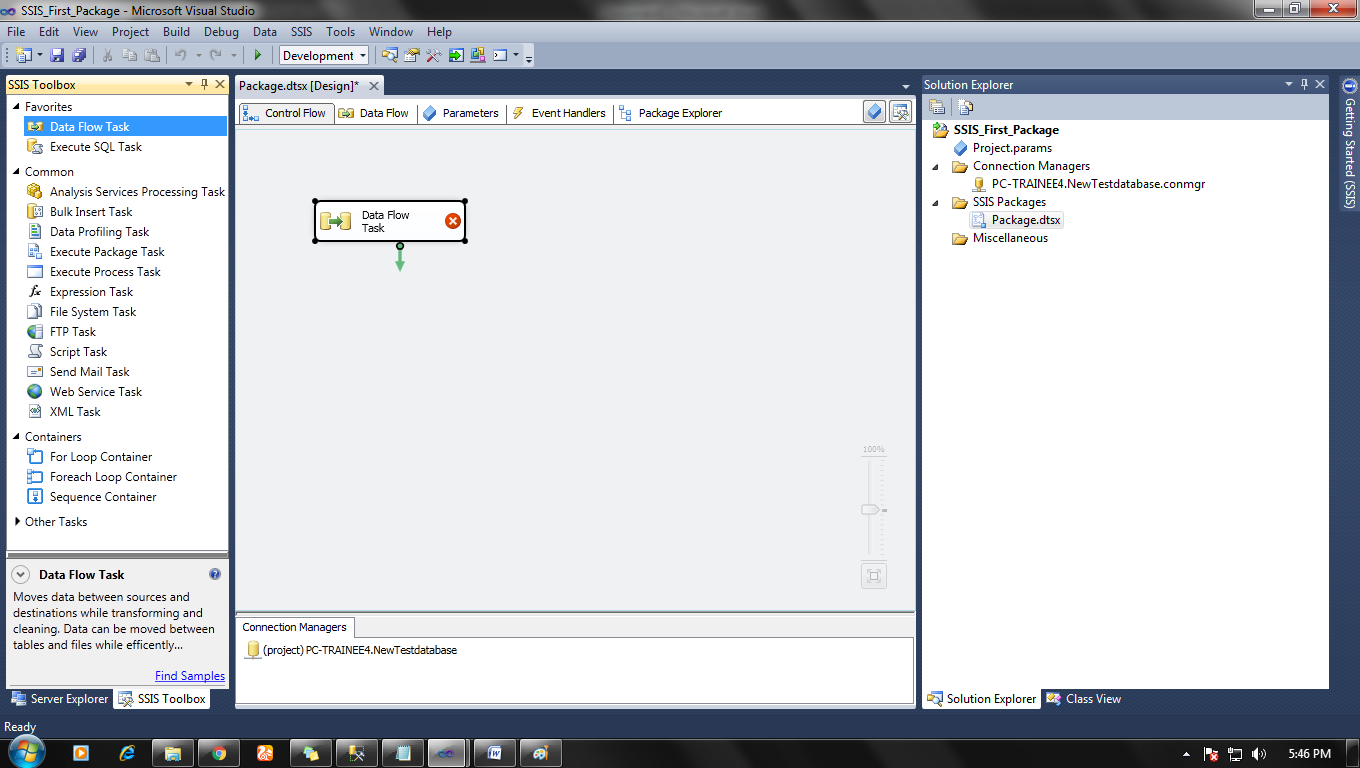The height and width of the screenshot is (768, 1360).
Task: Select the project connection manager PC-TRAINEE4.NewTestdatabase
Action: (351, 650)
